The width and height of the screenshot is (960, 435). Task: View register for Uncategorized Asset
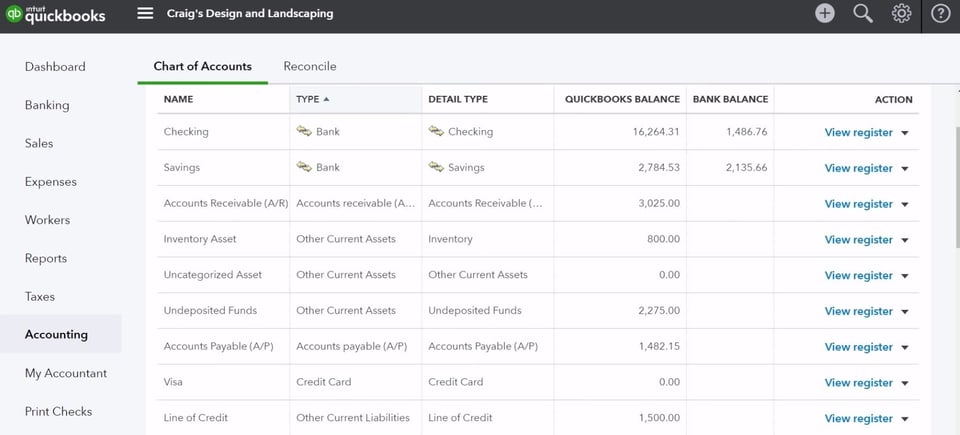click(858, 275)
